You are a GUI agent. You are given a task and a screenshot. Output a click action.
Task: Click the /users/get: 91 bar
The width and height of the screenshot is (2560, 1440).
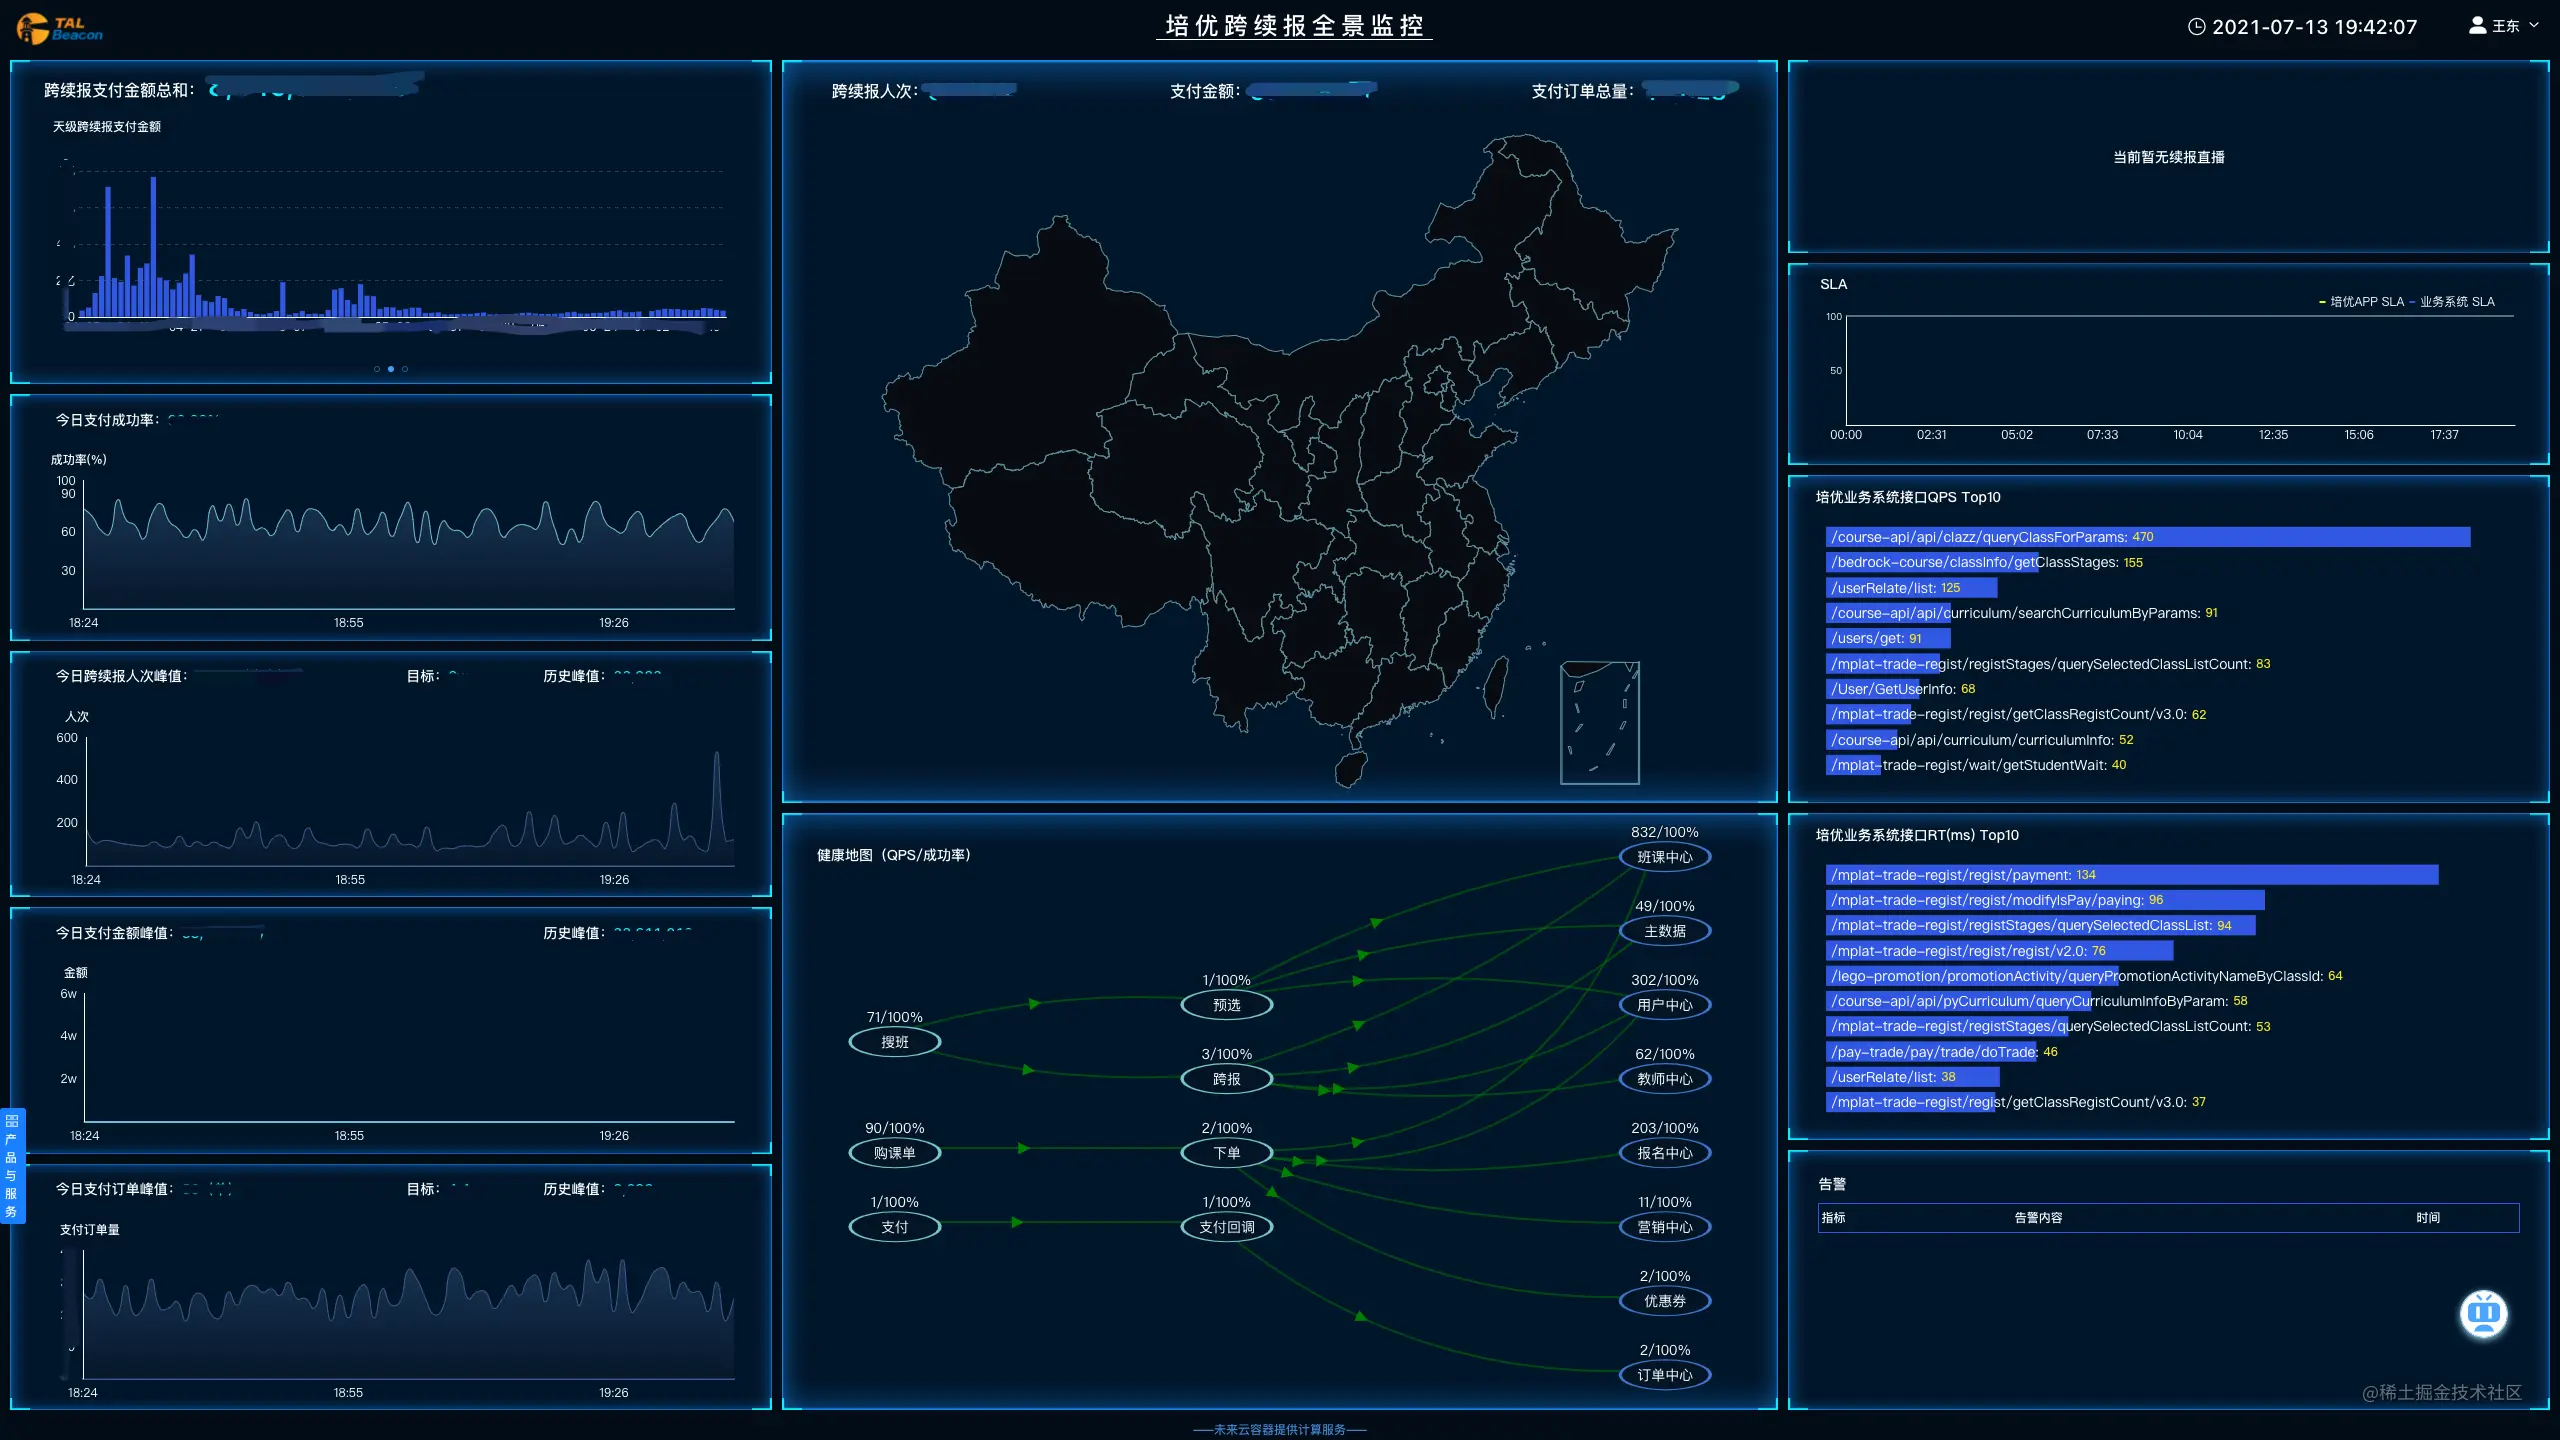(x=1888, y=638)
